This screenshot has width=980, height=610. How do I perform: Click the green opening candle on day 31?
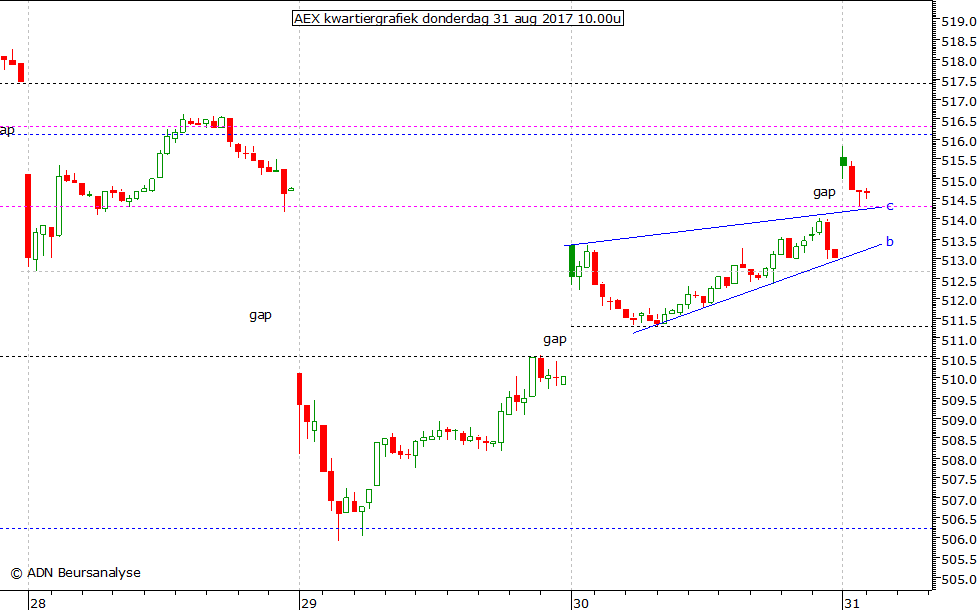click(843, 161)
